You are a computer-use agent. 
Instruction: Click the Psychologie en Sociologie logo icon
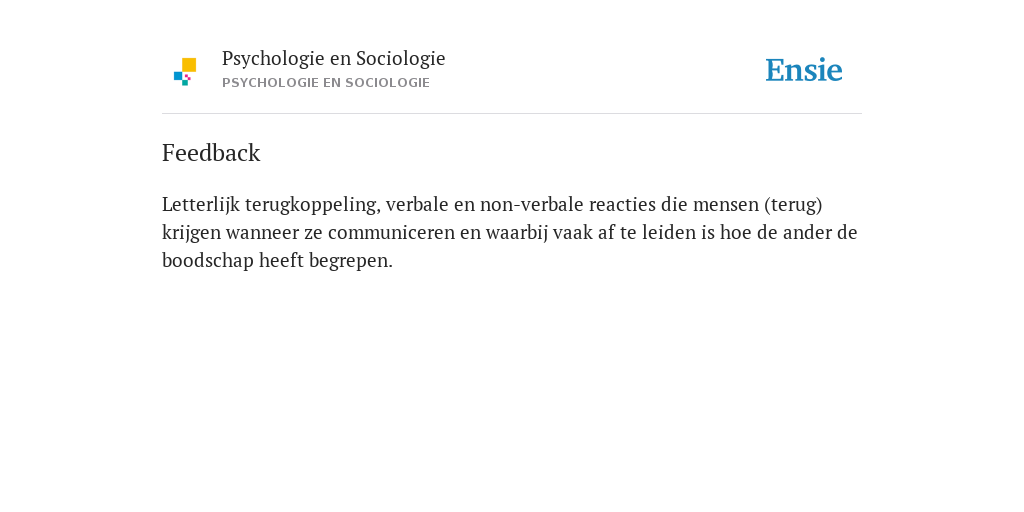185,72
